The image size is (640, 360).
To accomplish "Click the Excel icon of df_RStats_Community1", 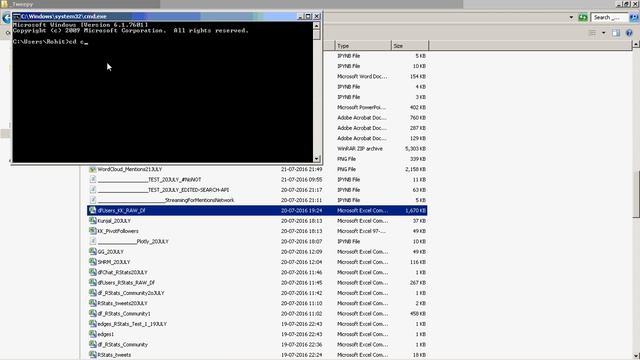I will tap(93, 313).
